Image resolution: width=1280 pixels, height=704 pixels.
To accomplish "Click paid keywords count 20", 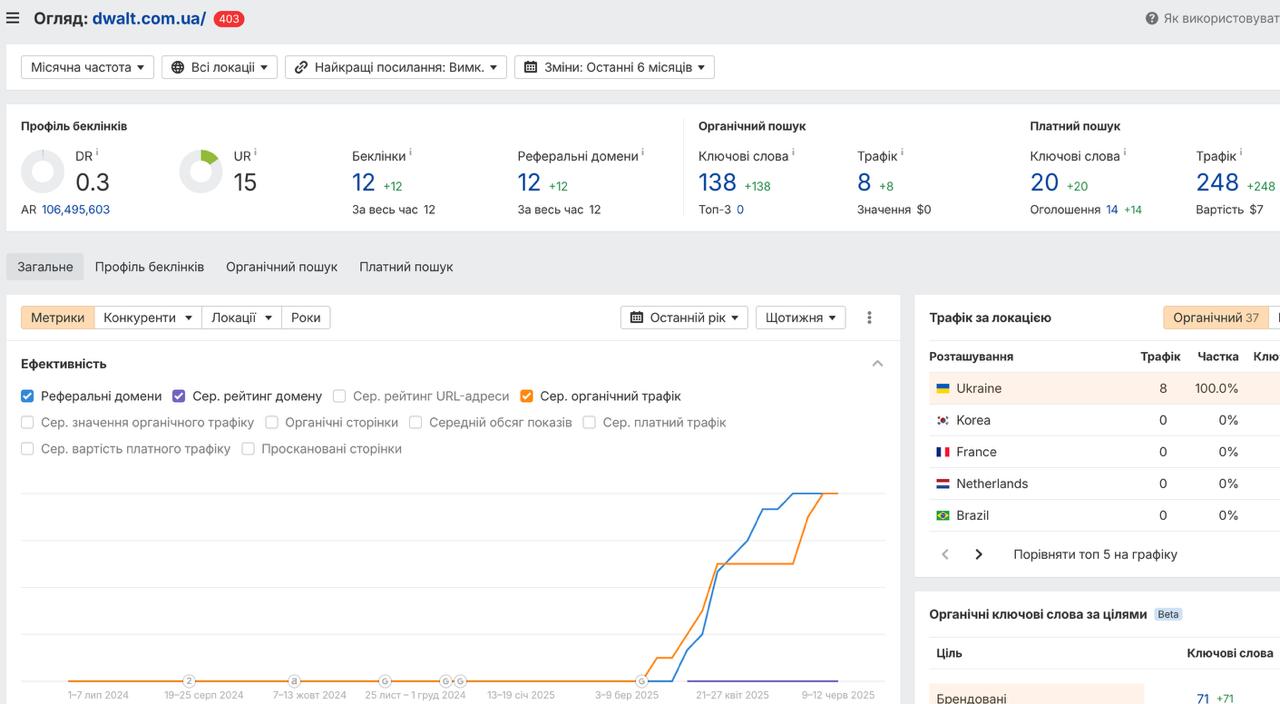I will tap(1044, 183).
